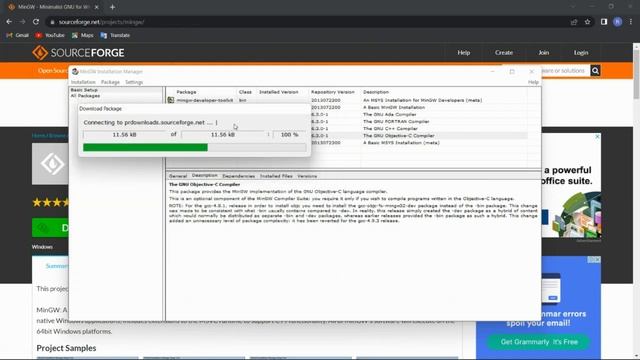Click the share page icon in address bar
Image resolution: width=640 pixels, height=360 pixels.
click(574, 22)
